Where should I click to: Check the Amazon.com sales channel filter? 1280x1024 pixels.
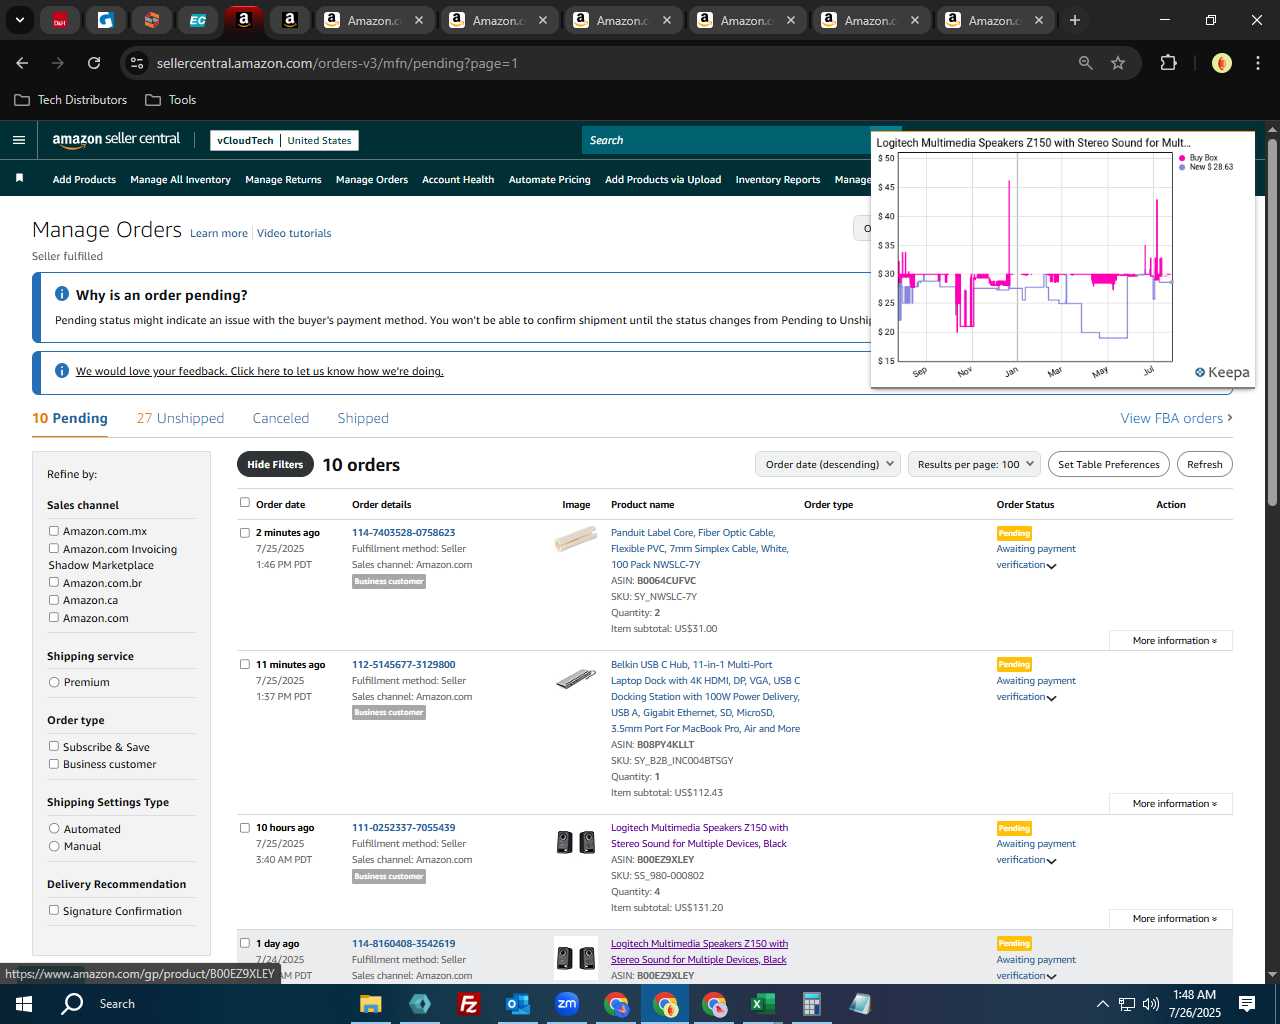(x=54, y=617)
